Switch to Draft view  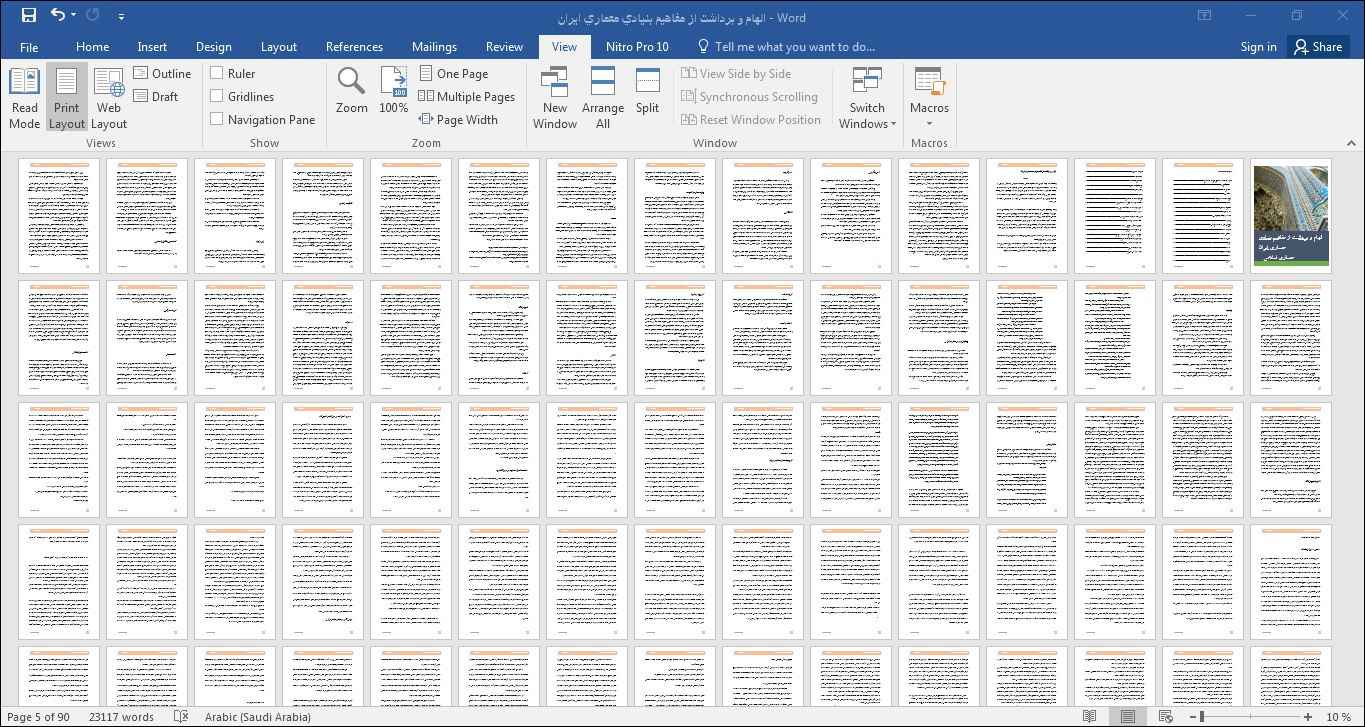click(155, 97)
